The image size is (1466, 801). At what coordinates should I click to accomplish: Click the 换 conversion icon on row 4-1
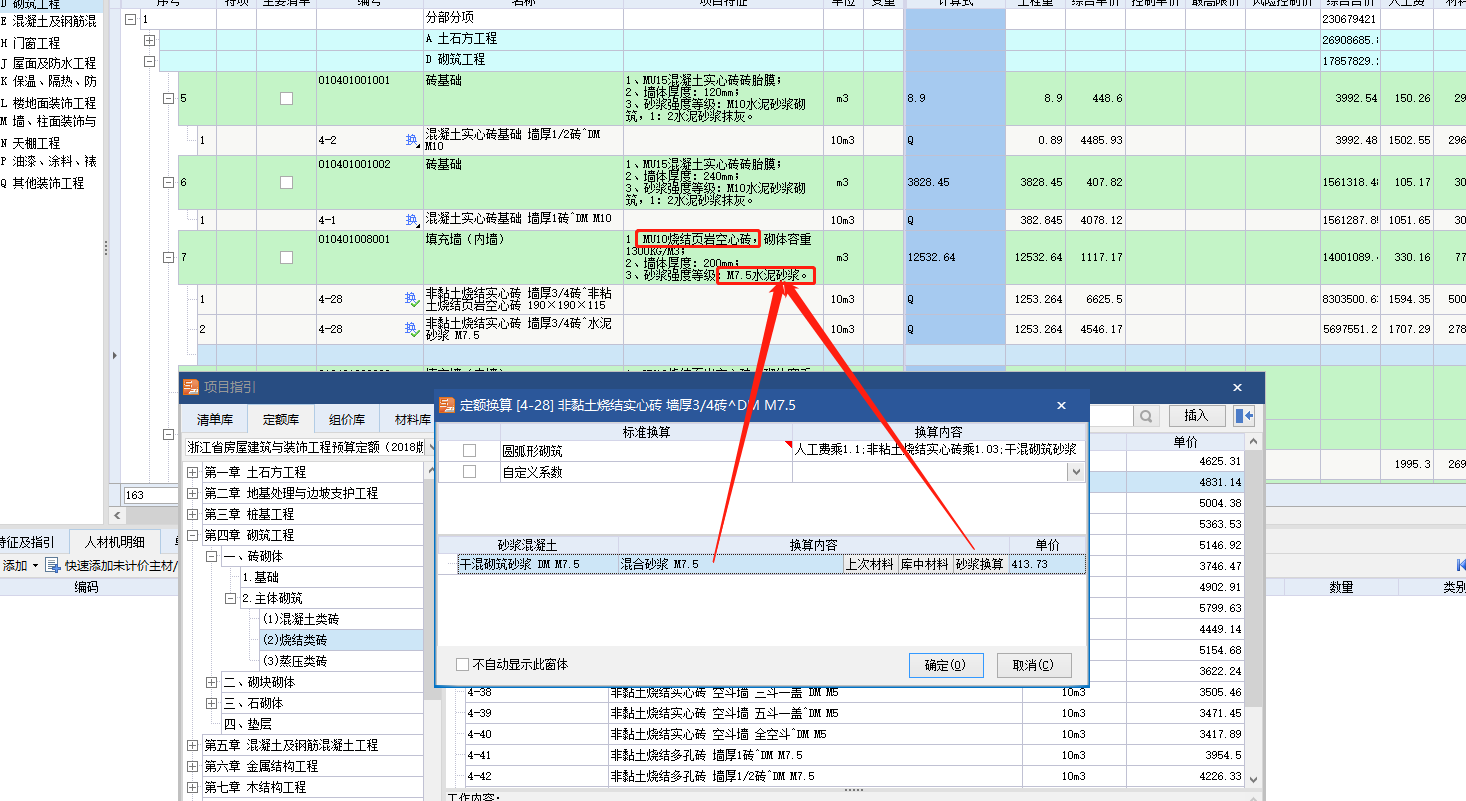pos(411,220)
